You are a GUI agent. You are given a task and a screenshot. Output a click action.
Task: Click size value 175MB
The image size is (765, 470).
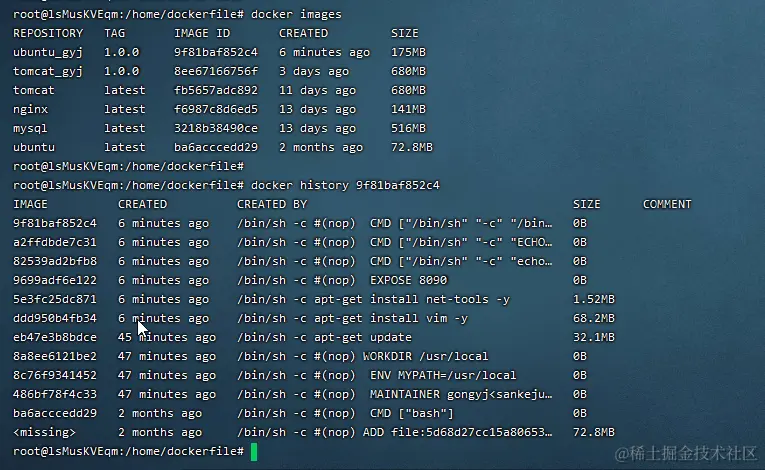[x=408, y=52]
